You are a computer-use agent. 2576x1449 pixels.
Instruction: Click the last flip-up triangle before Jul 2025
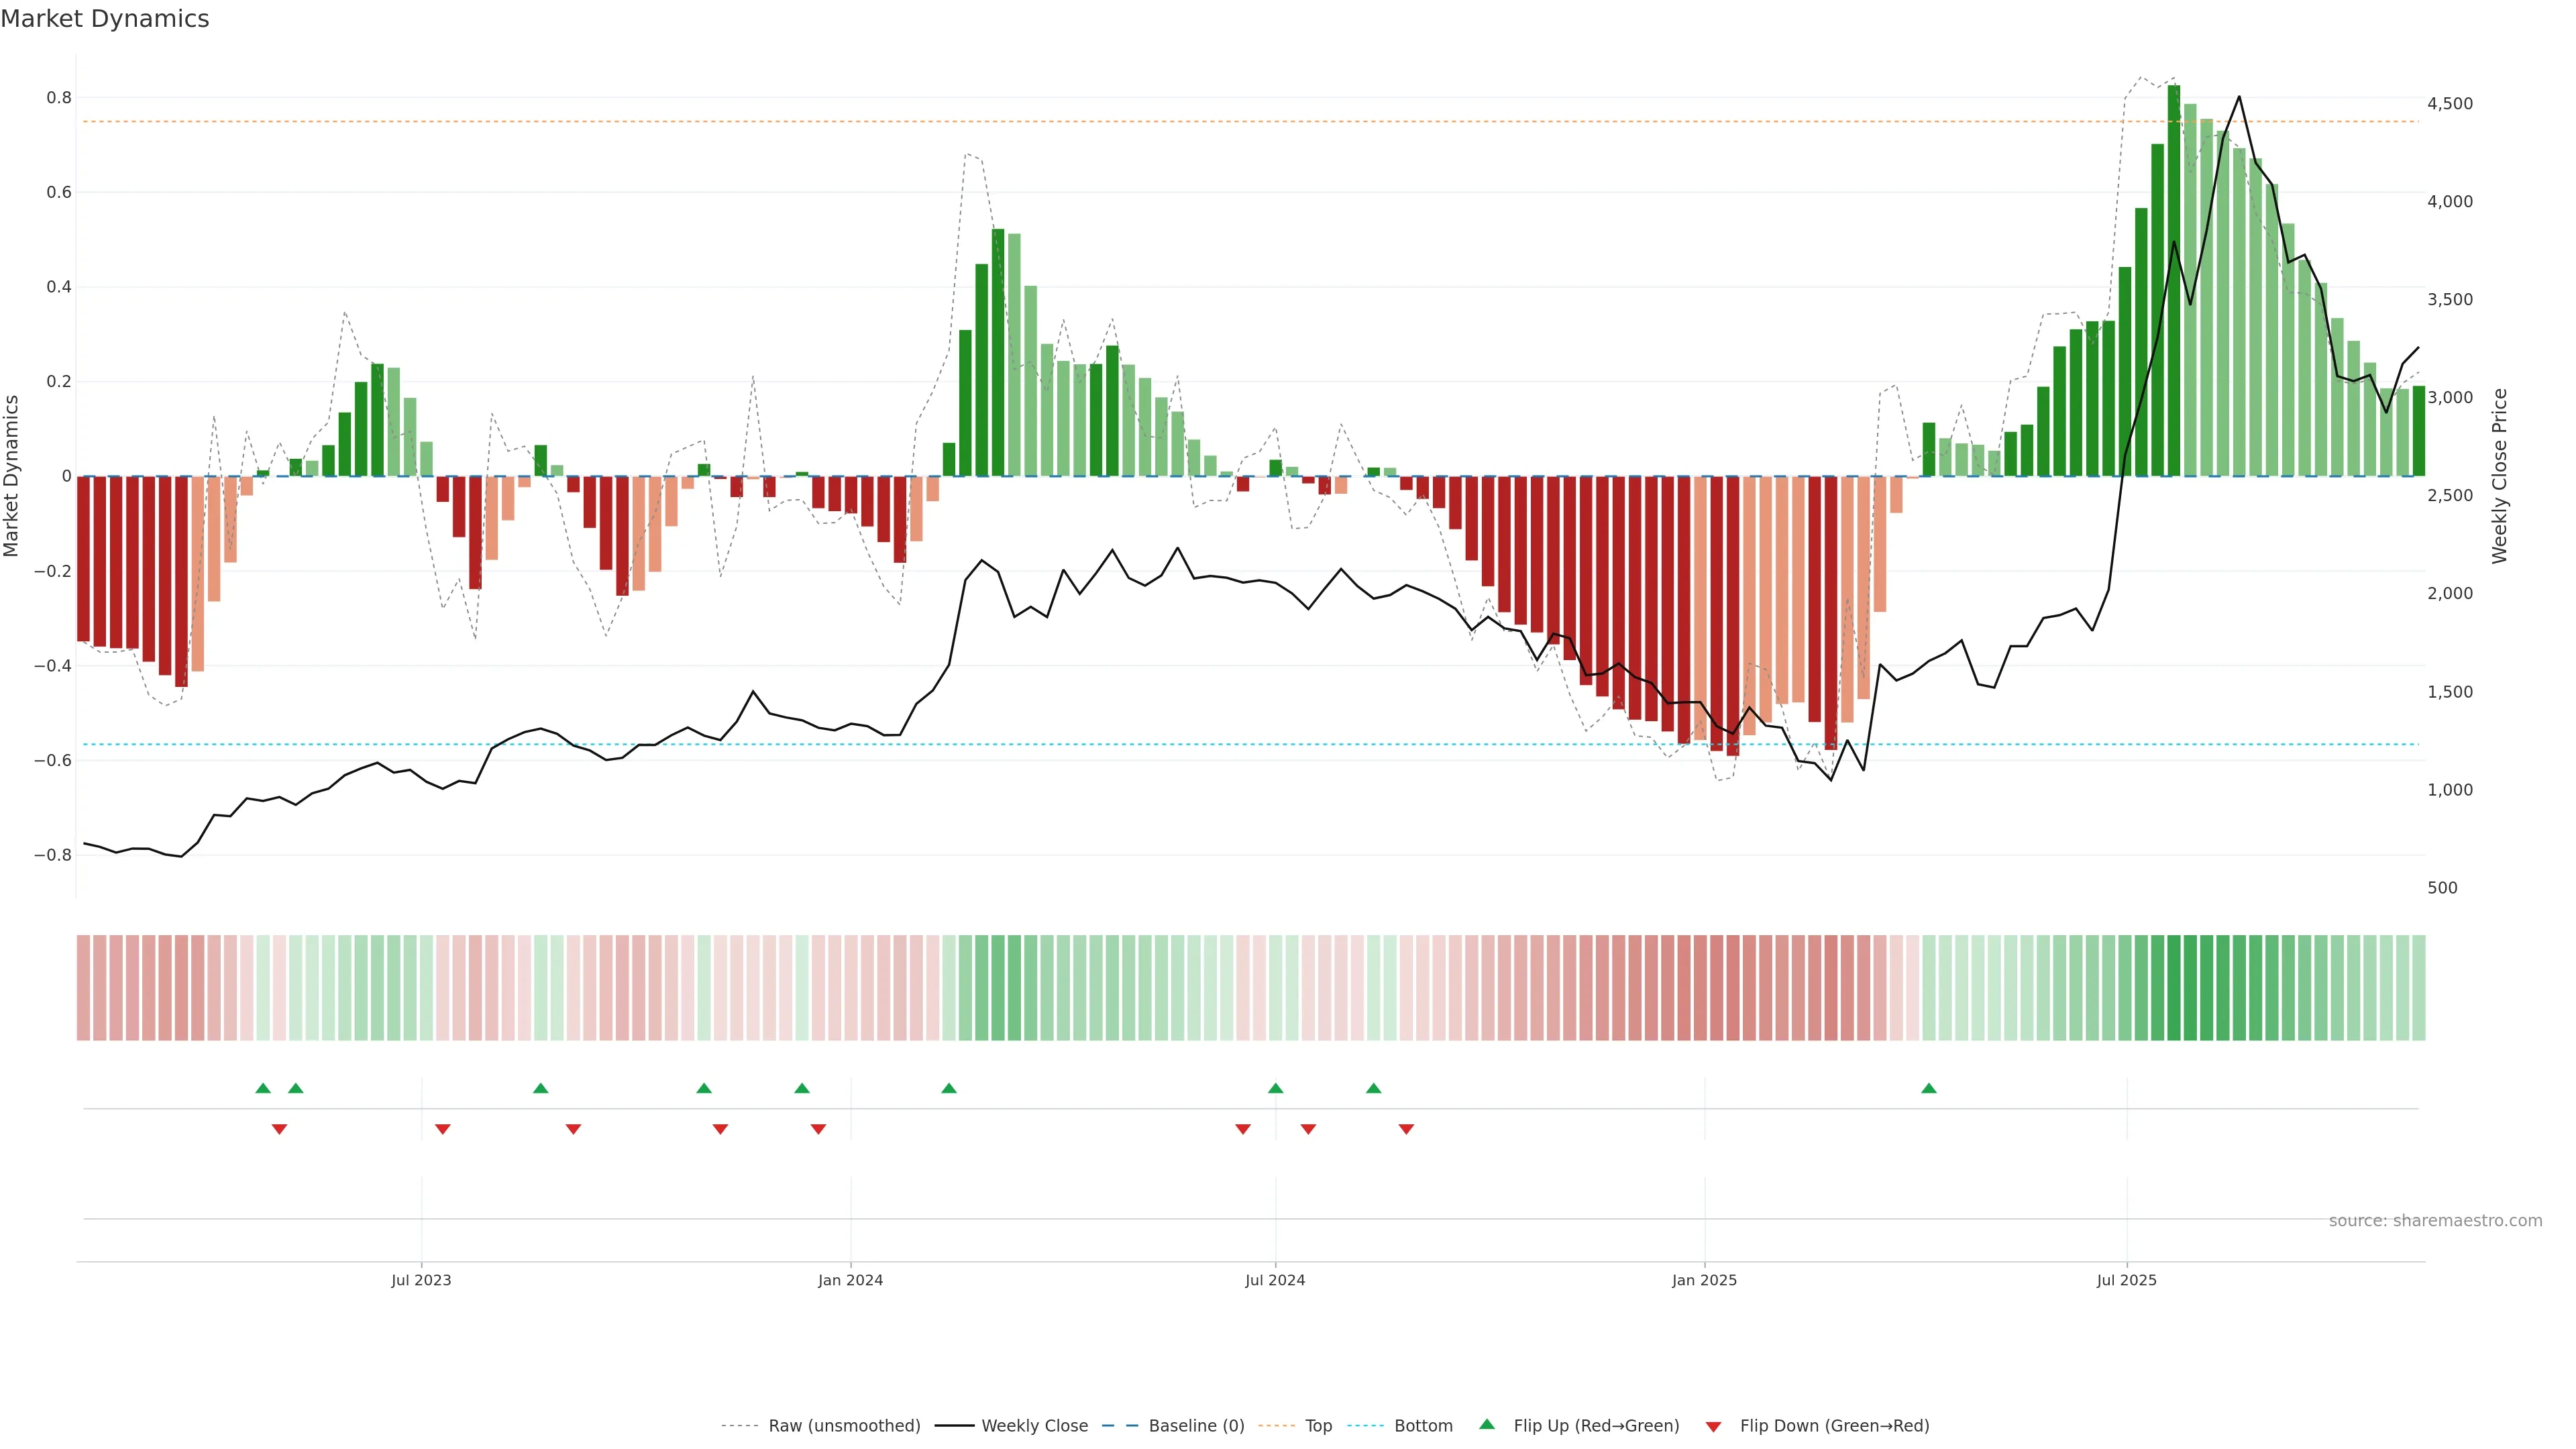click(1928, 1088)
